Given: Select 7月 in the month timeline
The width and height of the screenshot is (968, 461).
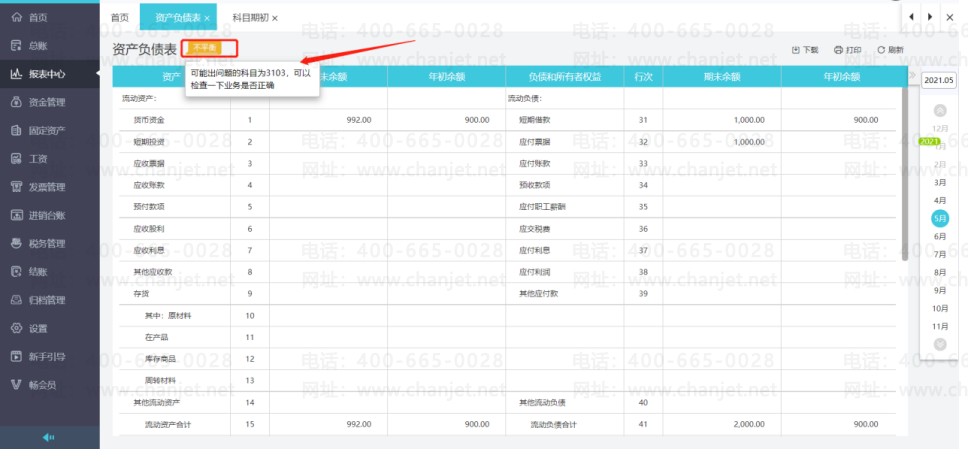Looking at the screenshot, I should (940, 254).
